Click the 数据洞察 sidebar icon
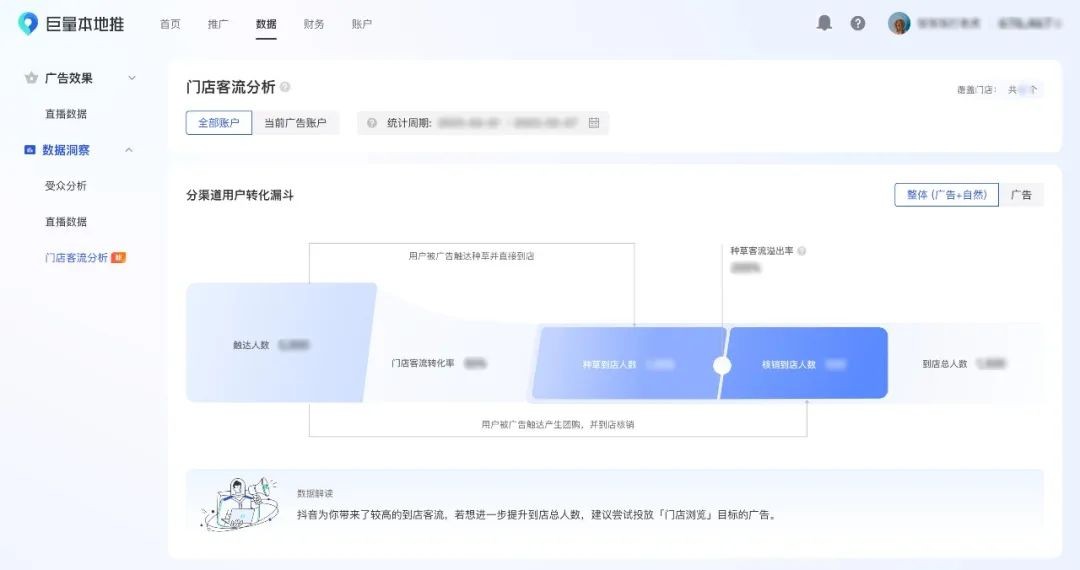This screenshot has width=1080, height=570. (30, 150)
